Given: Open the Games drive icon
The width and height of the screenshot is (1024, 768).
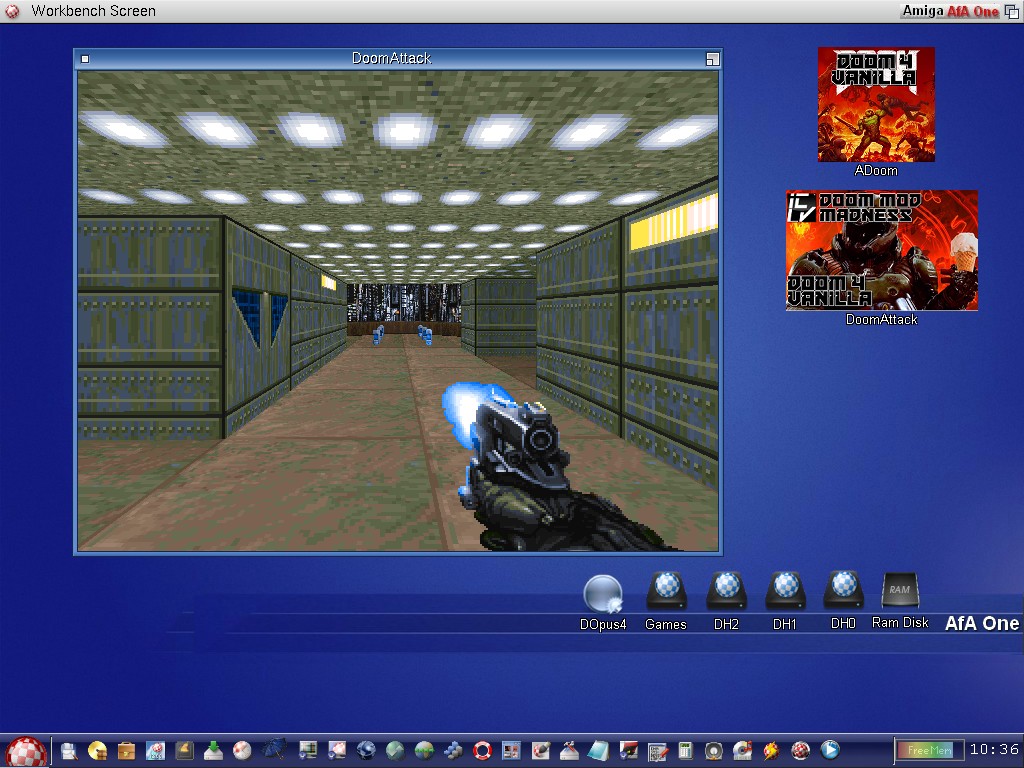Looking at the screenshot, I should (666, 592).
